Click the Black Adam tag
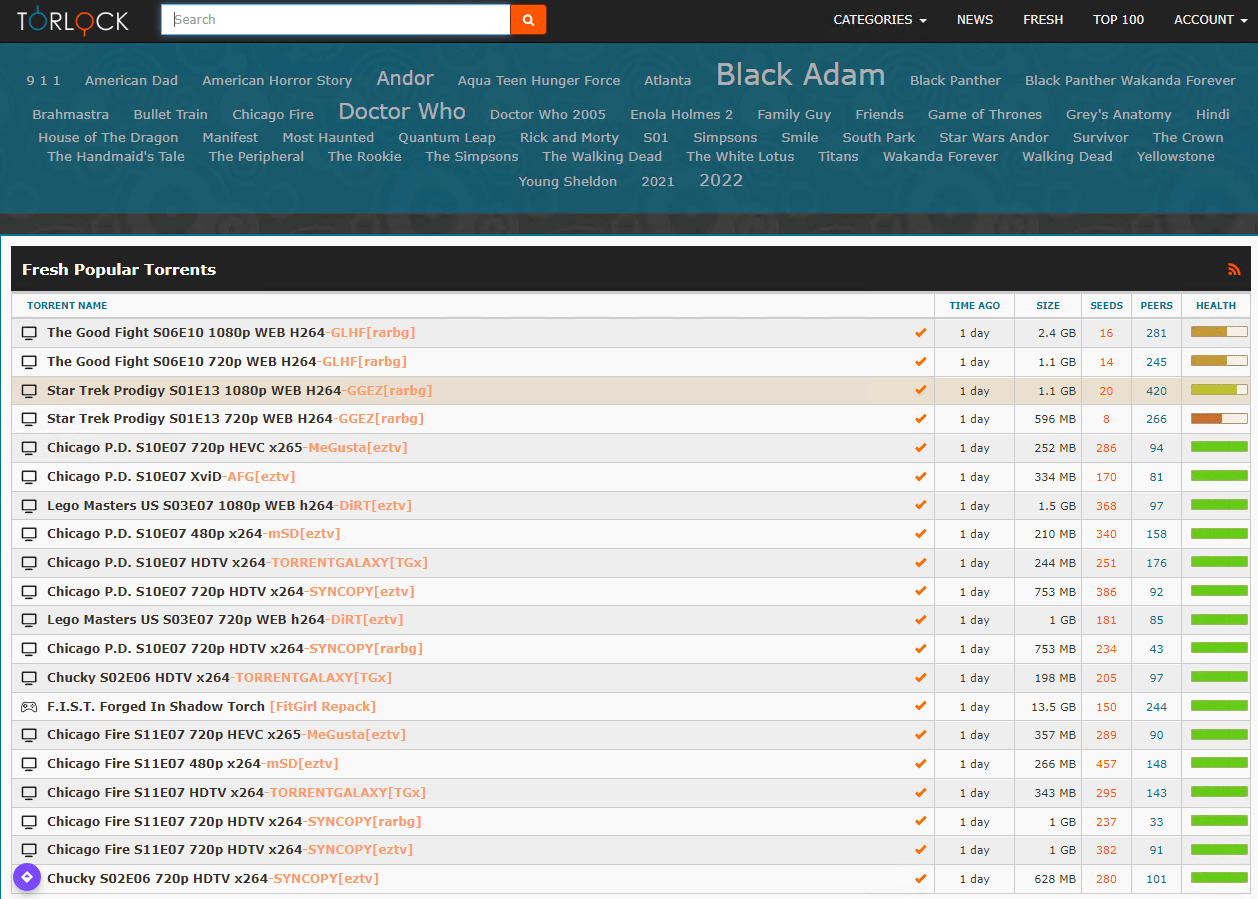 (800, 75)
